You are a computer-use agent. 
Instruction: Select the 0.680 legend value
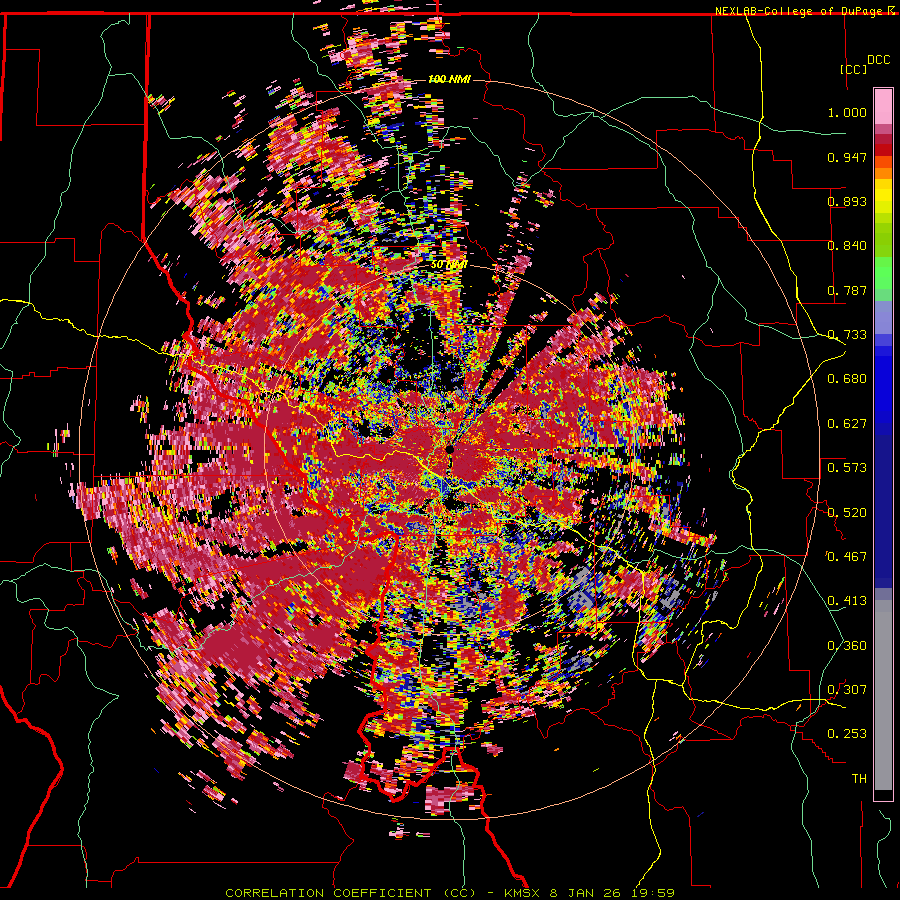point(847,379)
